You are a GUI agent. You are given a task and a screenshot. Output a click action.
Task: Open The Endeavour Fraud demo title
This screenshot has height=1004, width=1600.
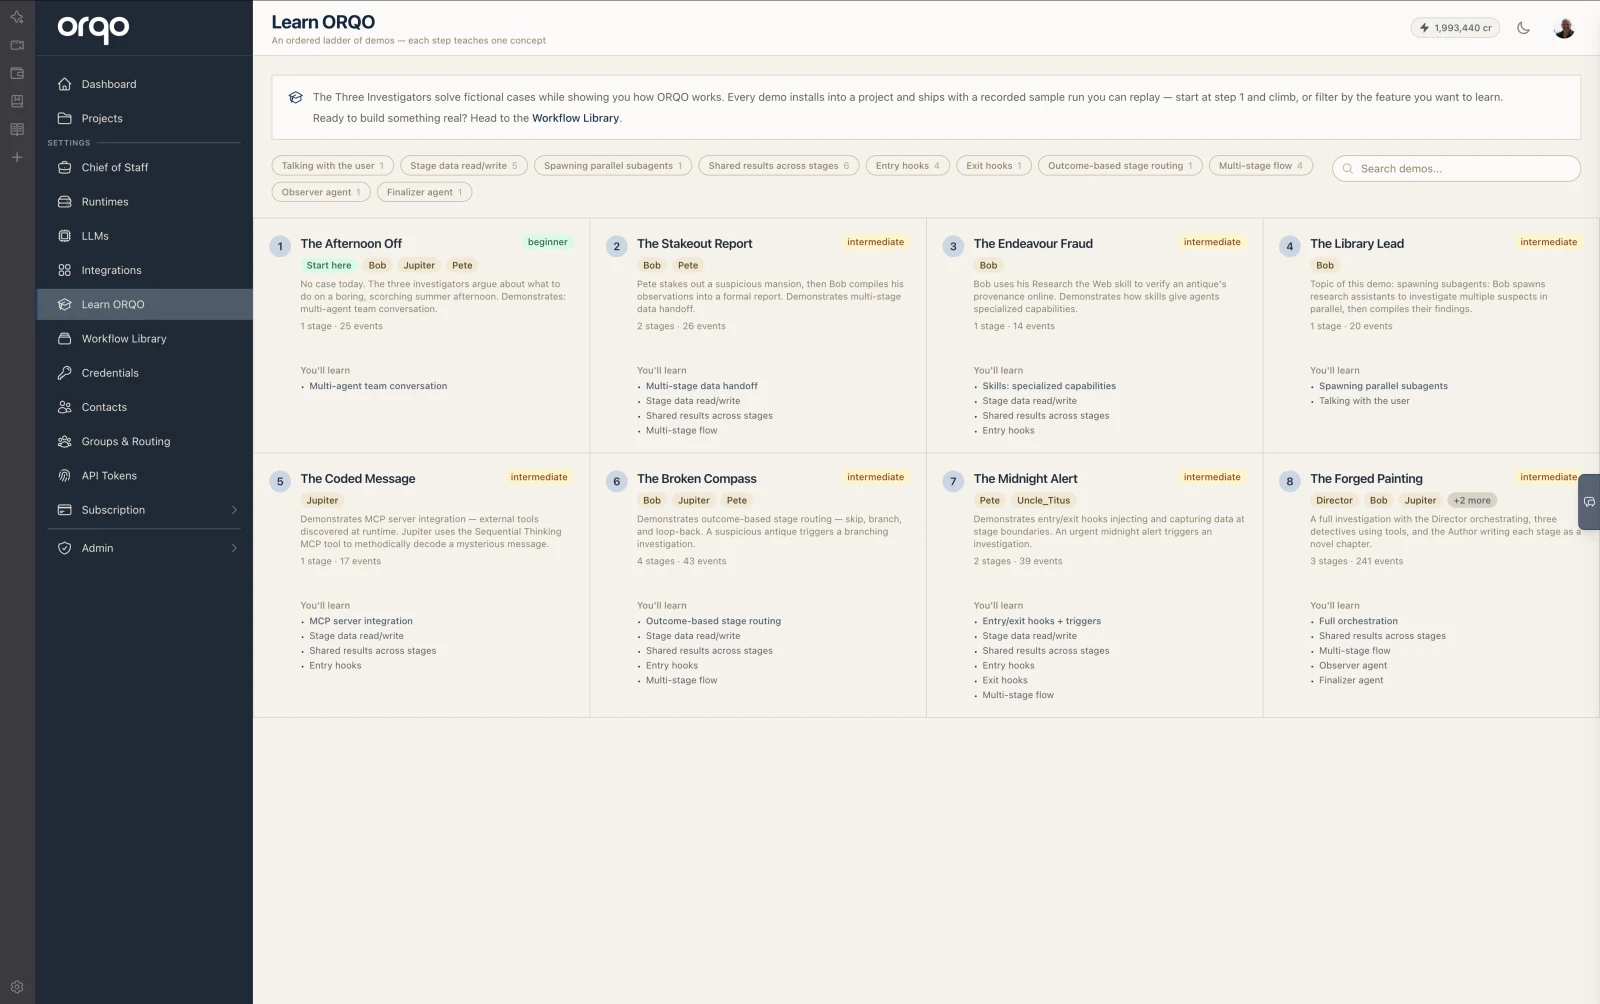tap(1033, 243)
